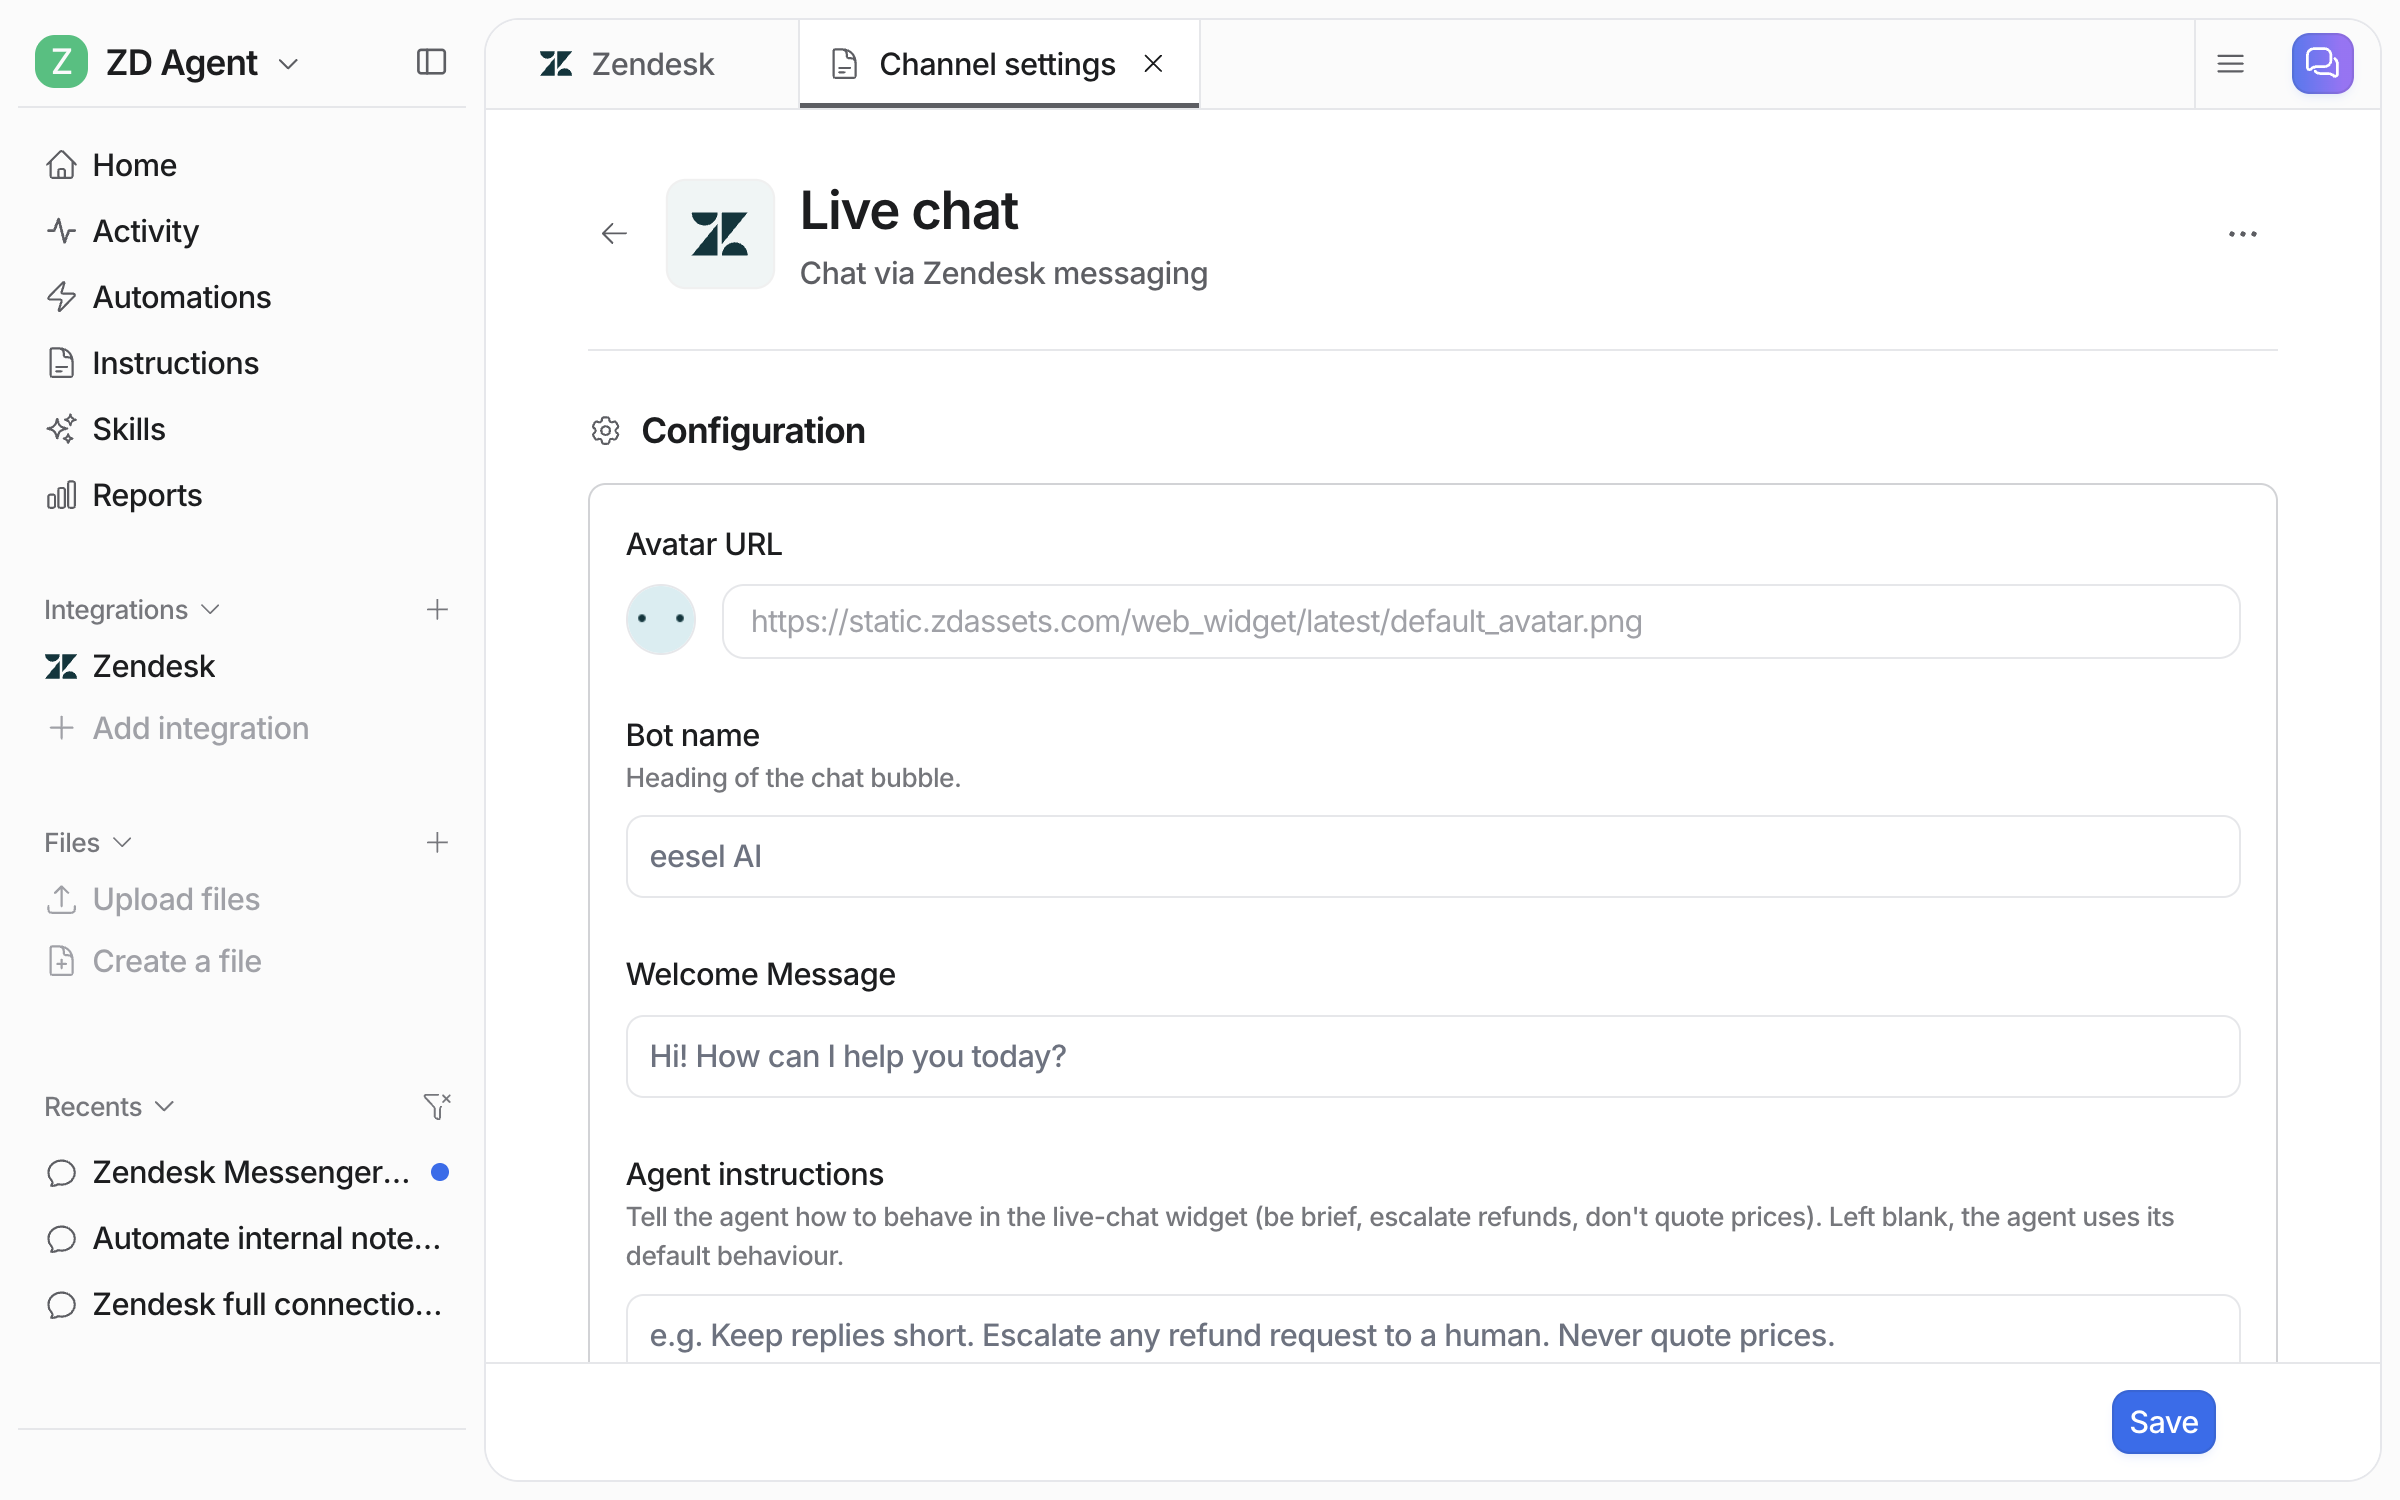Click the Agent instructions text area

(x=1433, y=1331)
